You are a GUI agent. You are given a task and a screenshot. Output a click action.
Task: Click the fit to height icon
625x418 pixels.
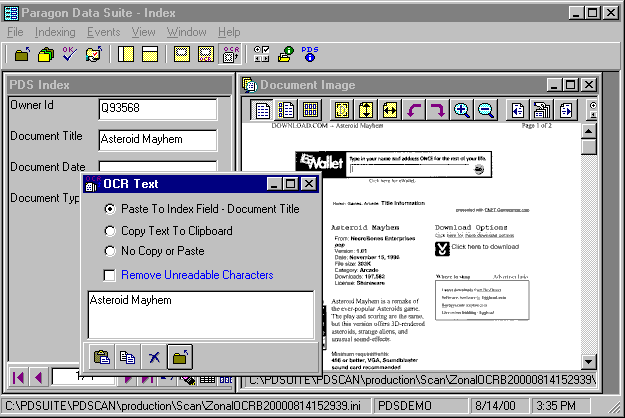click(x=366, y=110)
